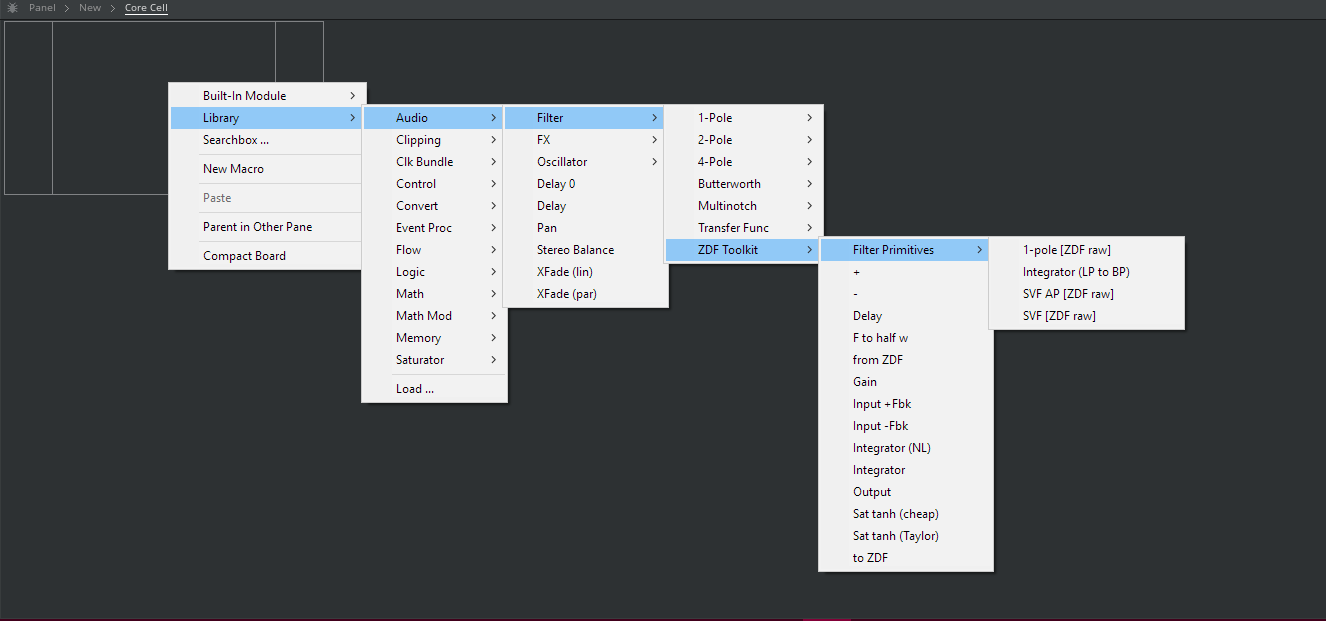
Task: Open the Oscillator submenu
Action: [x=585, y=162]
